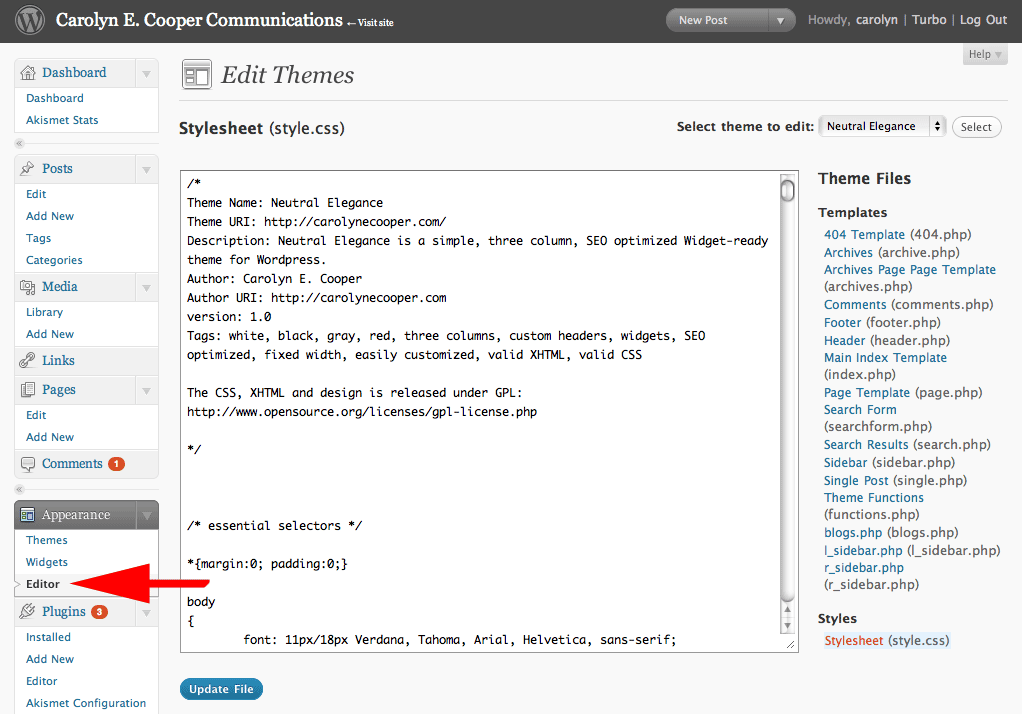Open the Widgets menu item
Screen dimensions: 1022x714
click(46, 562)
